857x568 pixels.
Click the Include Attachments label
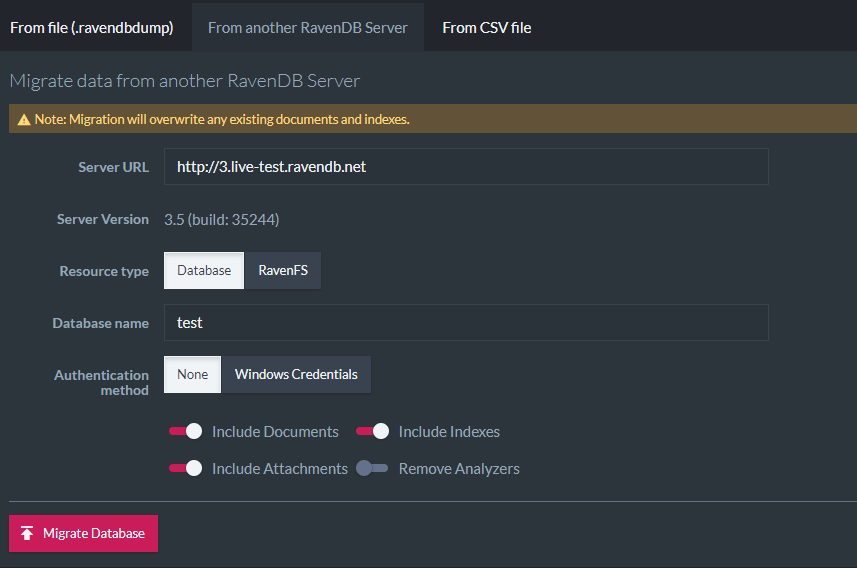(280, 469)
